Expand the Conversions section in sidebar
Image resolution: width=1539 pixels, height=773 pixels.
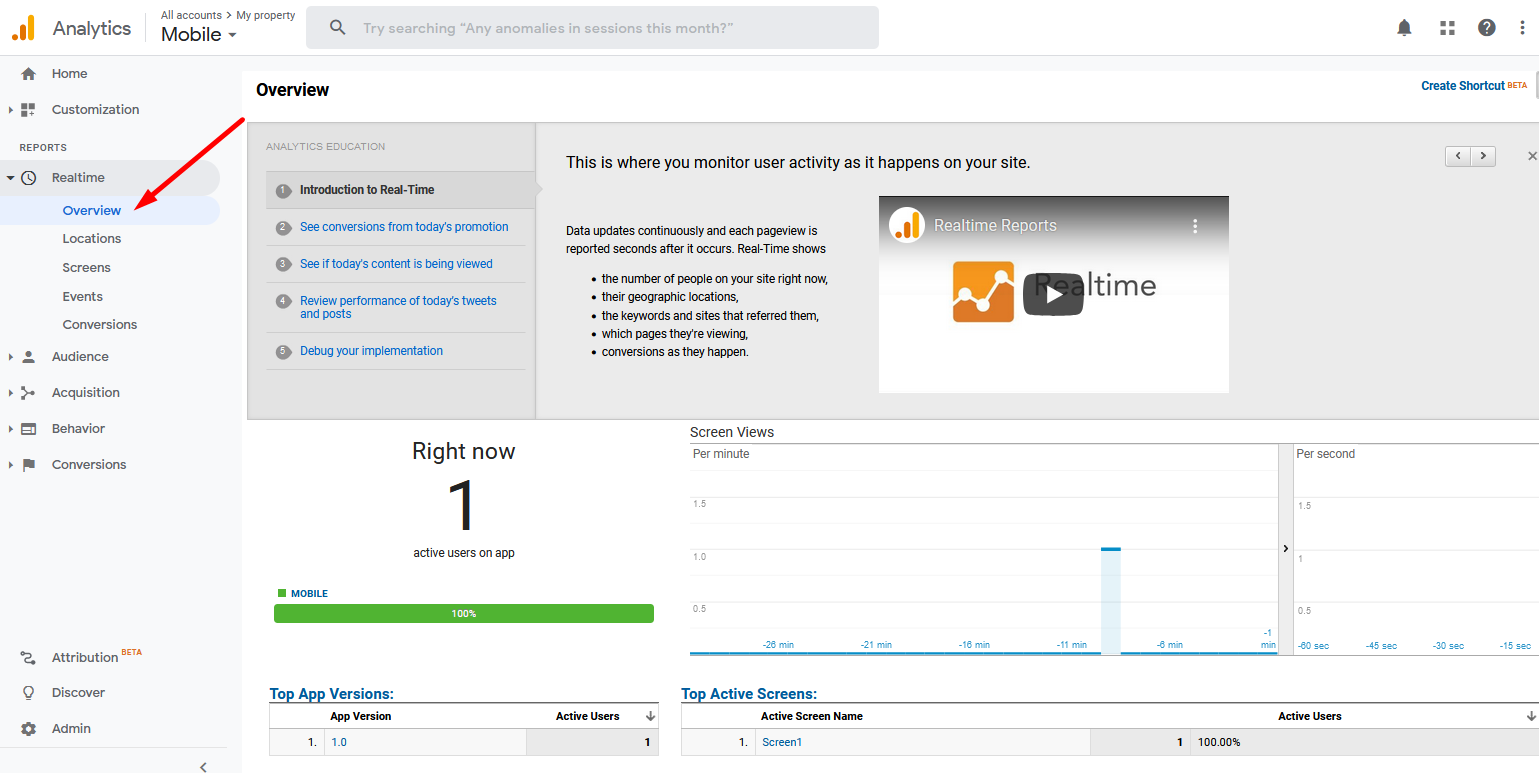click(11, 465)
